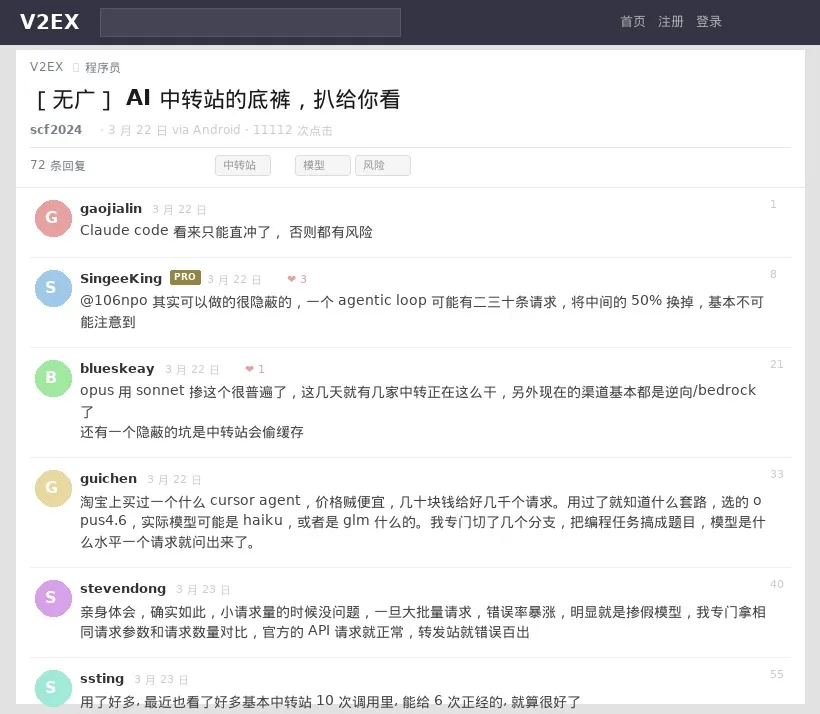Go to 首页 in the top navigation
Image resolution: width=820 pixels, height=714 pixels.
click(x=633, y=22)
